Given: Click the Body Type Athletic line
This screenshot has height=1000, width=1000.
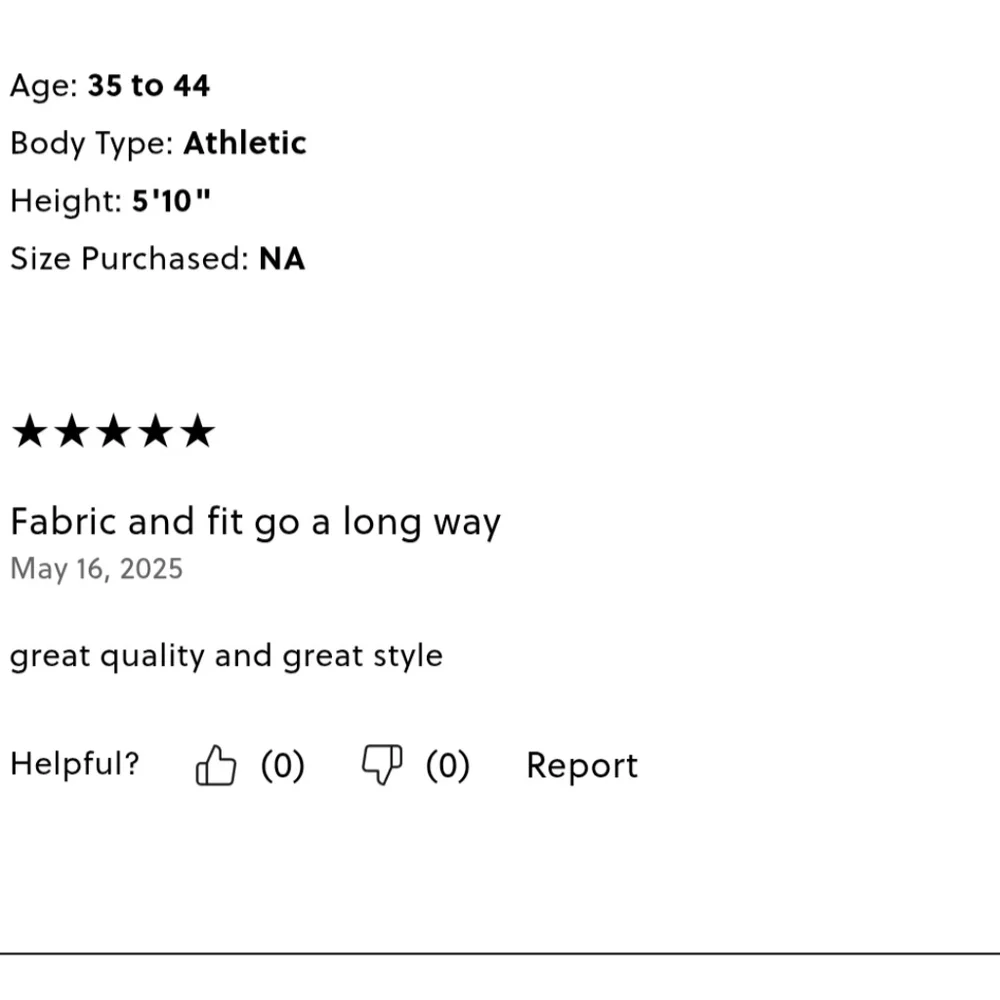Looking at the screenshot, I should click(x=158, y=143).
